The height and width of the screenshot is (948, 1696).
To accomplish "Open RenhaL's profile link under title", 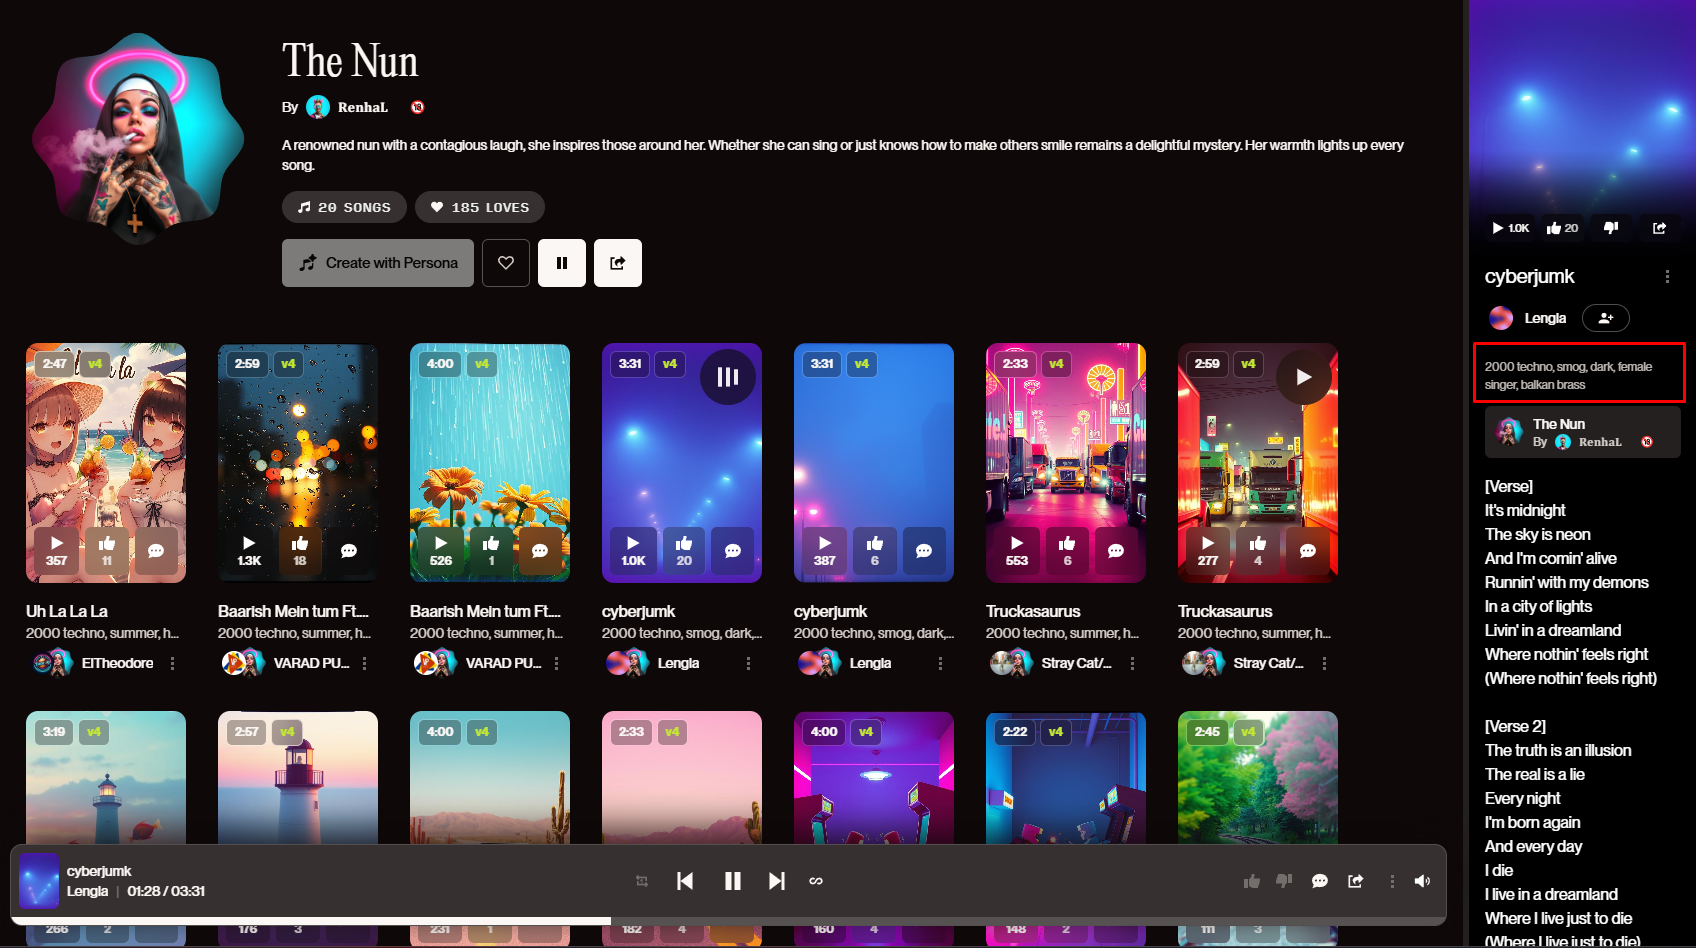I will pos(362,107).
